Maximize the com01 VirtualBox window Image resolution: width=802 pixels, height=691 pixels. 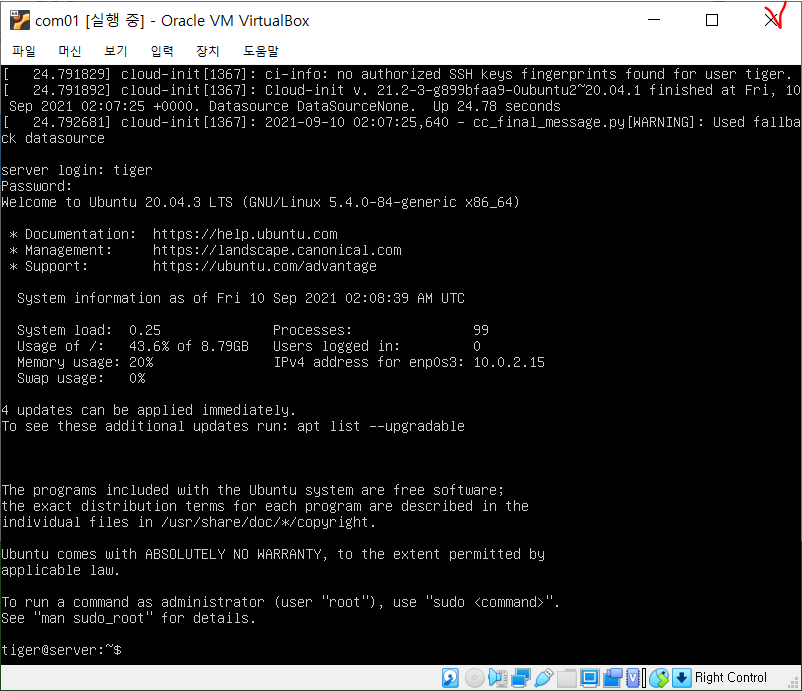click(x=711, y=20)
